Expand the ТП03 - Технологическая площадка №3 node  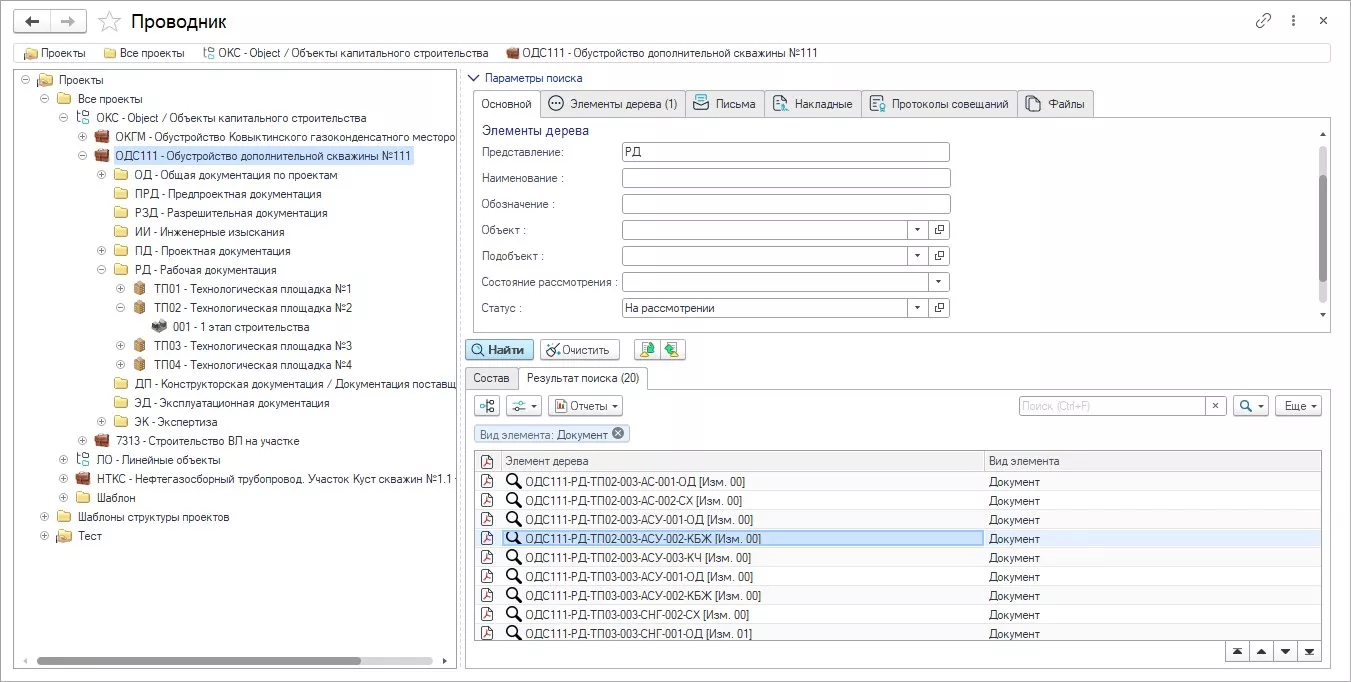121,346
